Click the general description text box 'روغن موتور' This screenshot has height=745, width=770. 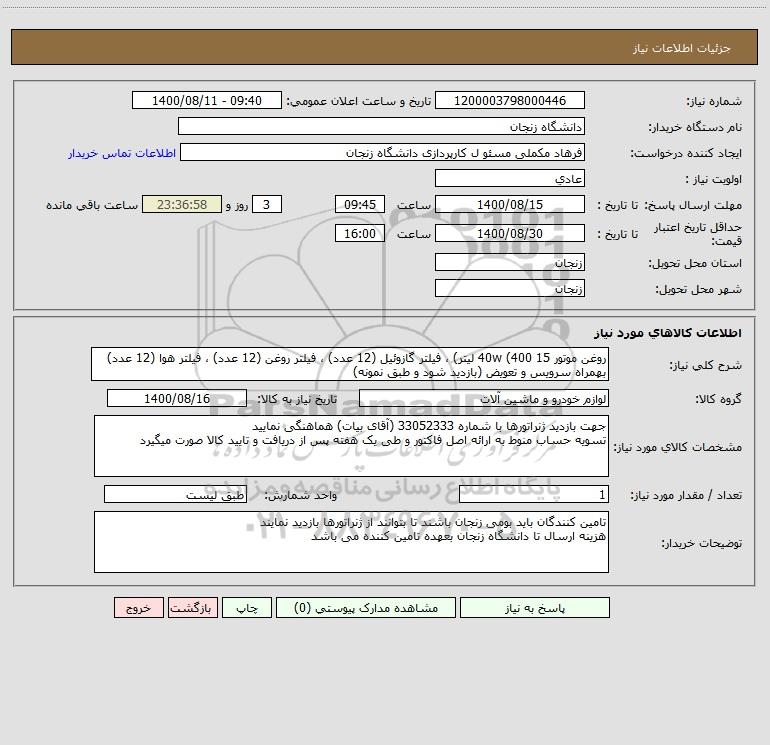[350, 364]
